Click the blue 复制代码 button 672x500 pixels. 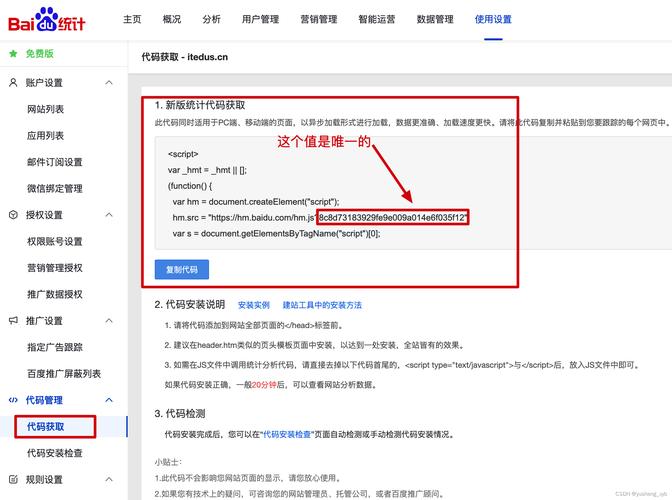pos(182,269)
